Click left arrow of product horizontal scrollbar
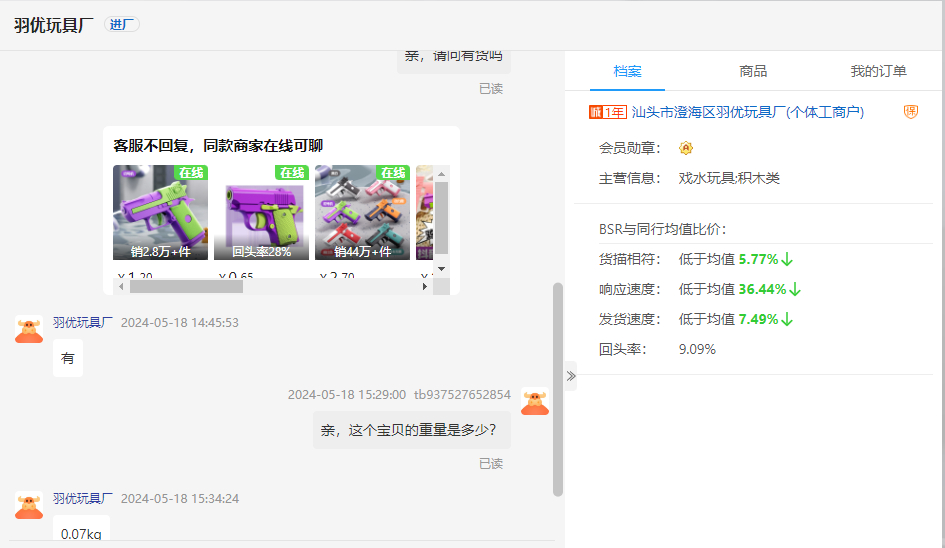Image resolution: width=945 pixels, height=548 pixels. point(122,286)
